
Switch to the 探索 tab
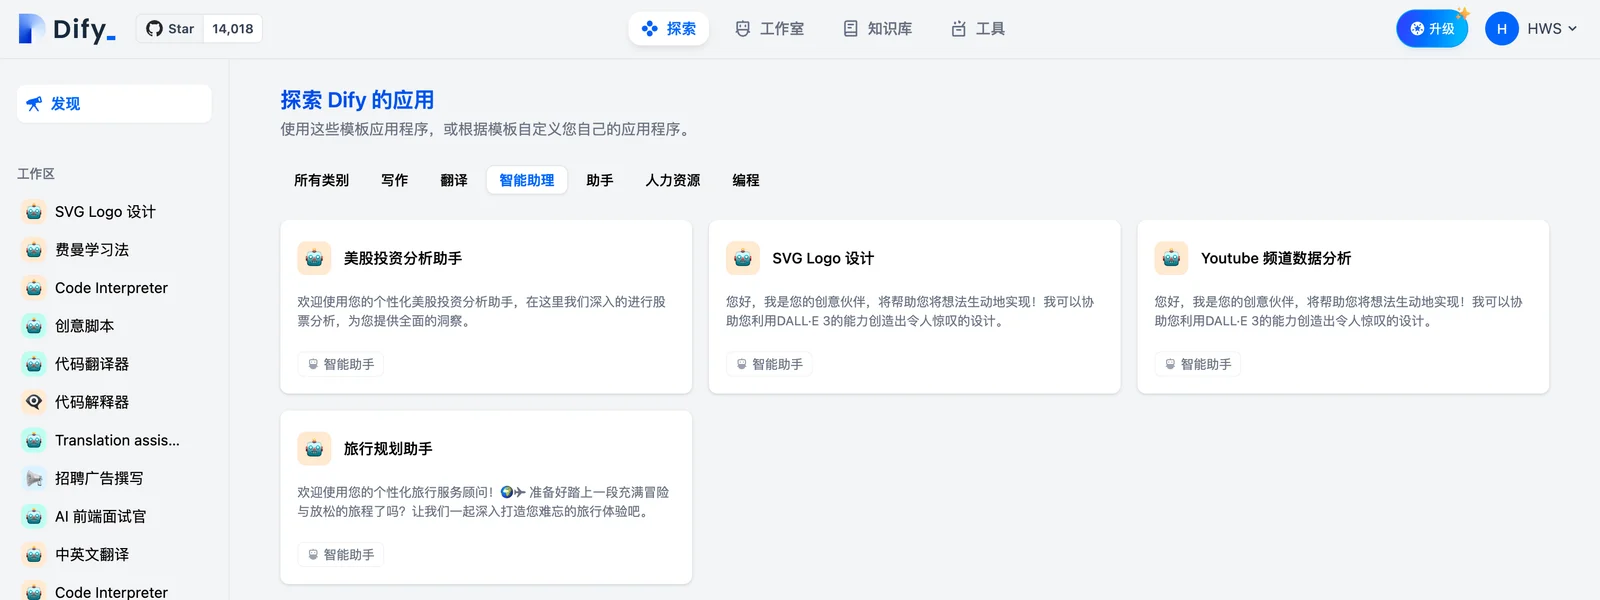[668, 29]
